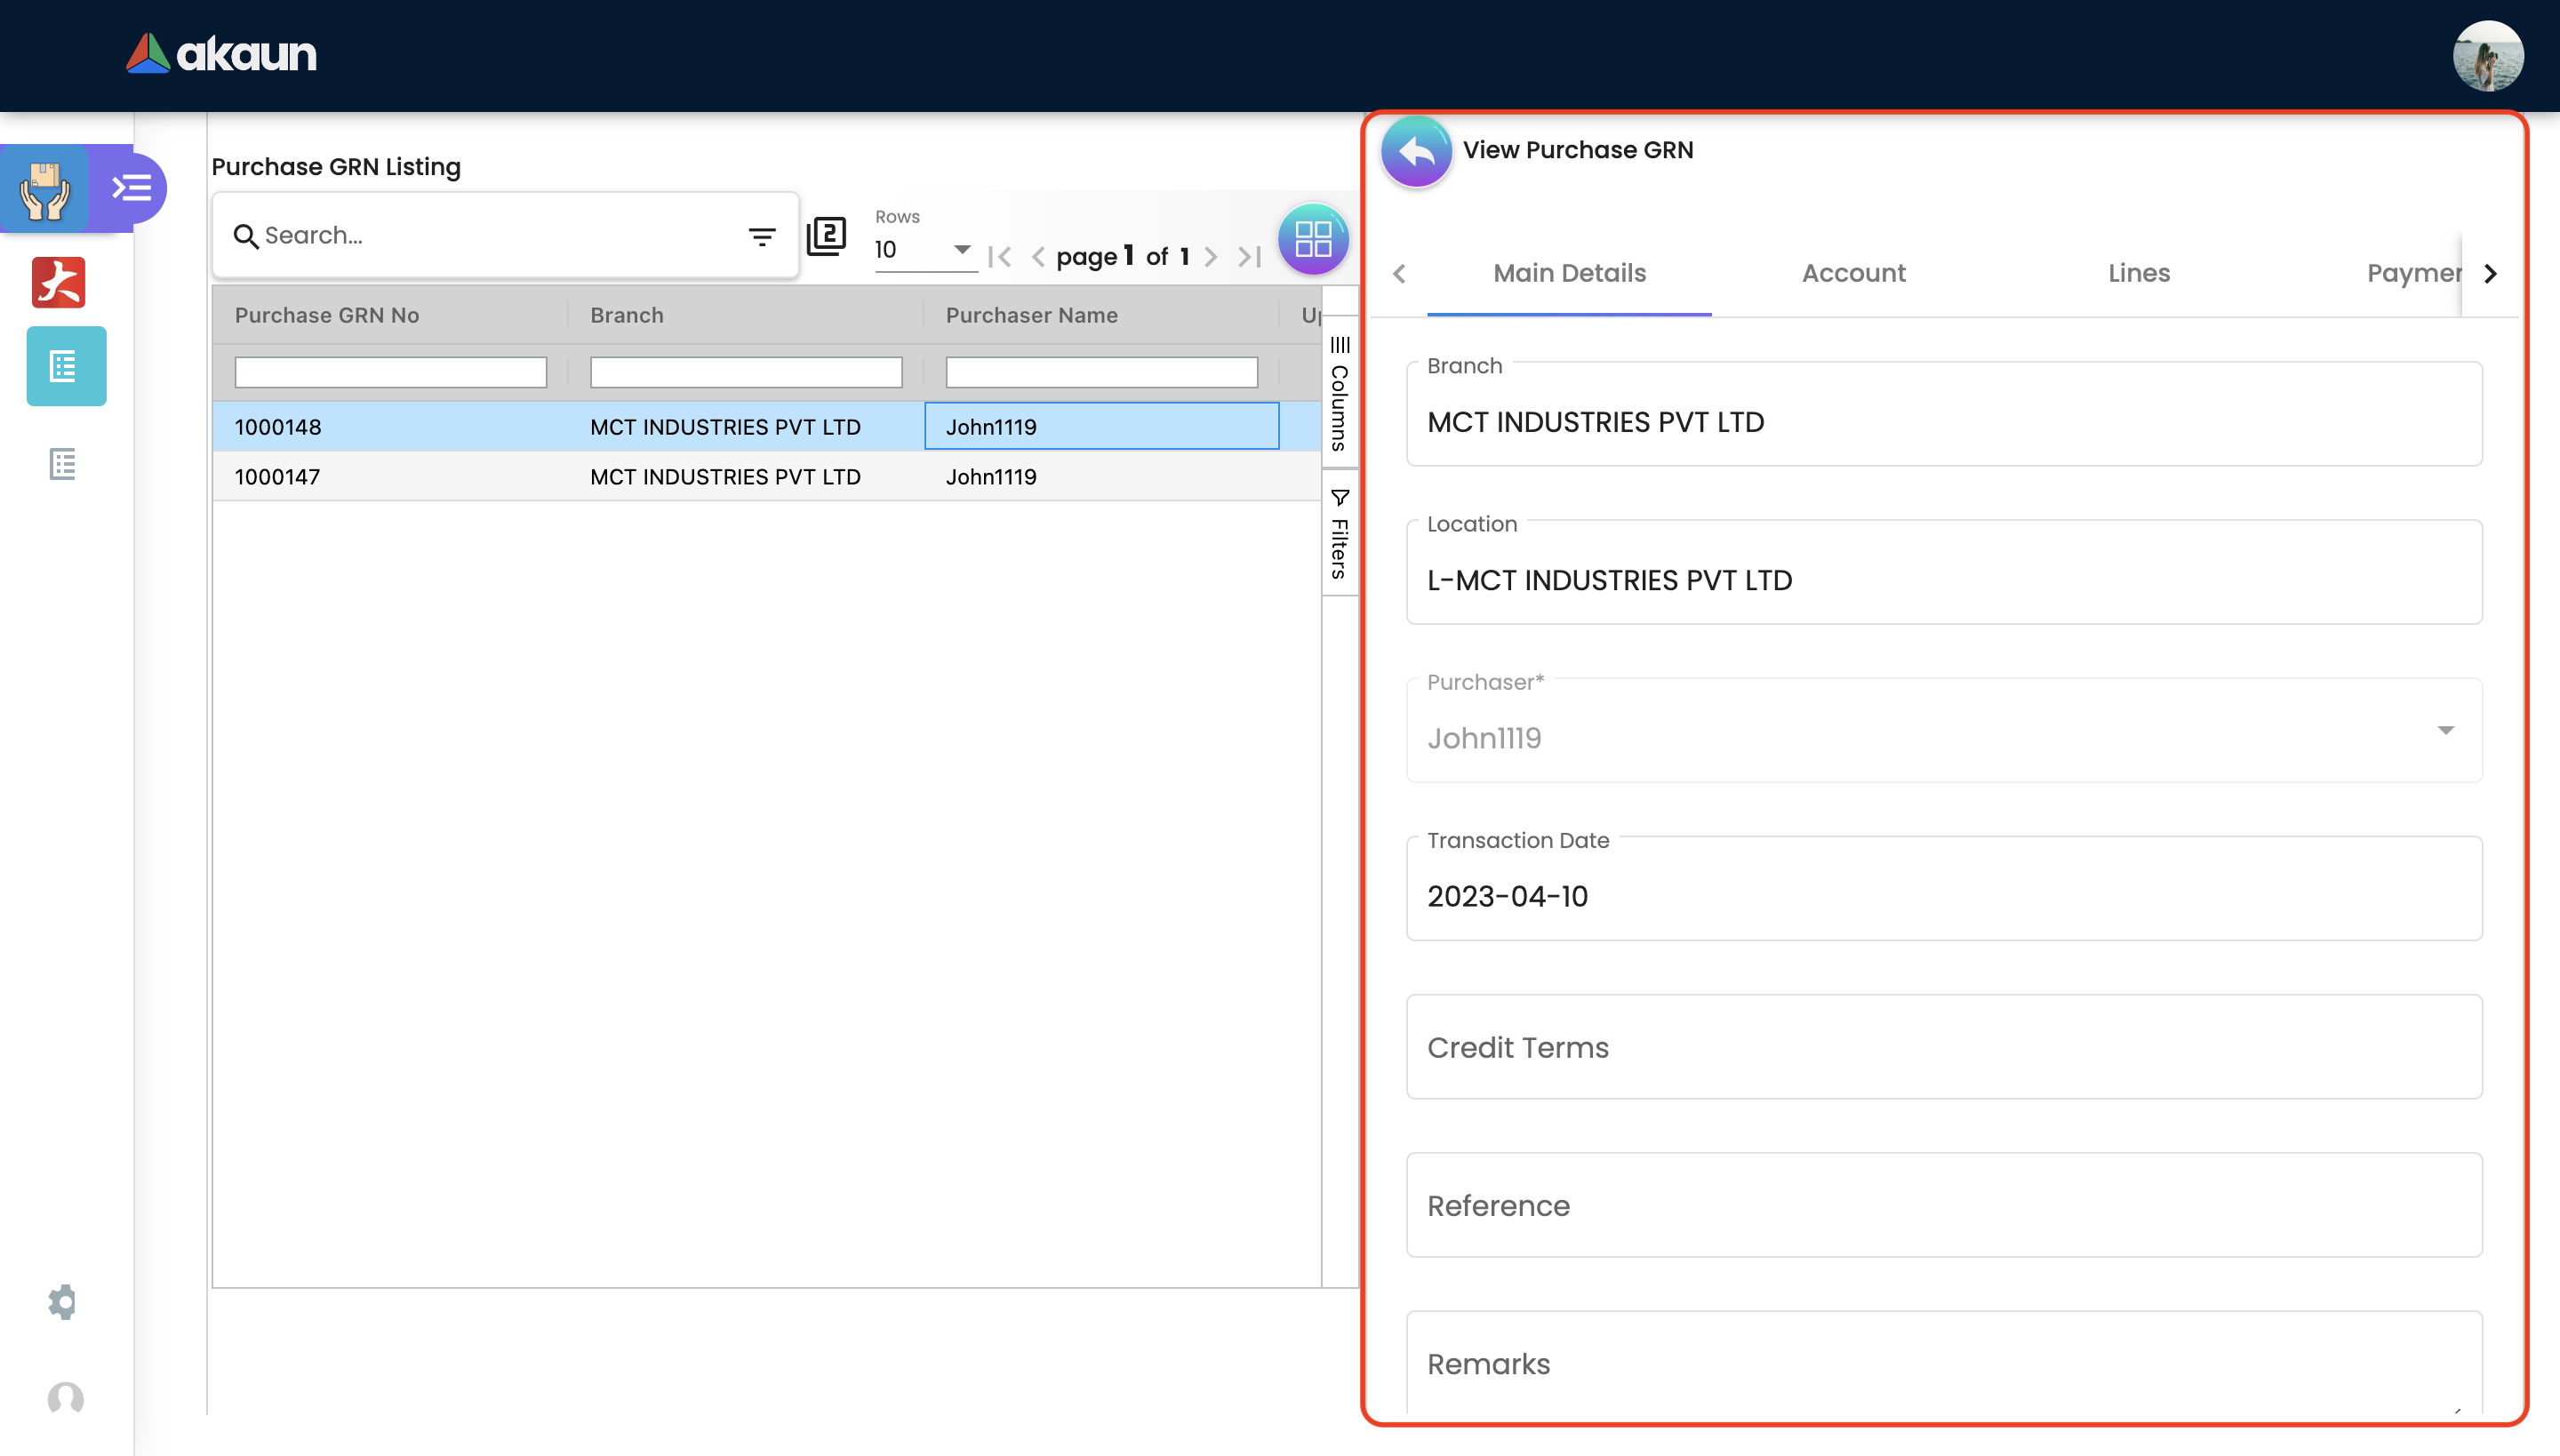Image resolution: width=2560 pixels, height=1456 pixels.
Task: Click the grid view round button
Action: 1312,239
